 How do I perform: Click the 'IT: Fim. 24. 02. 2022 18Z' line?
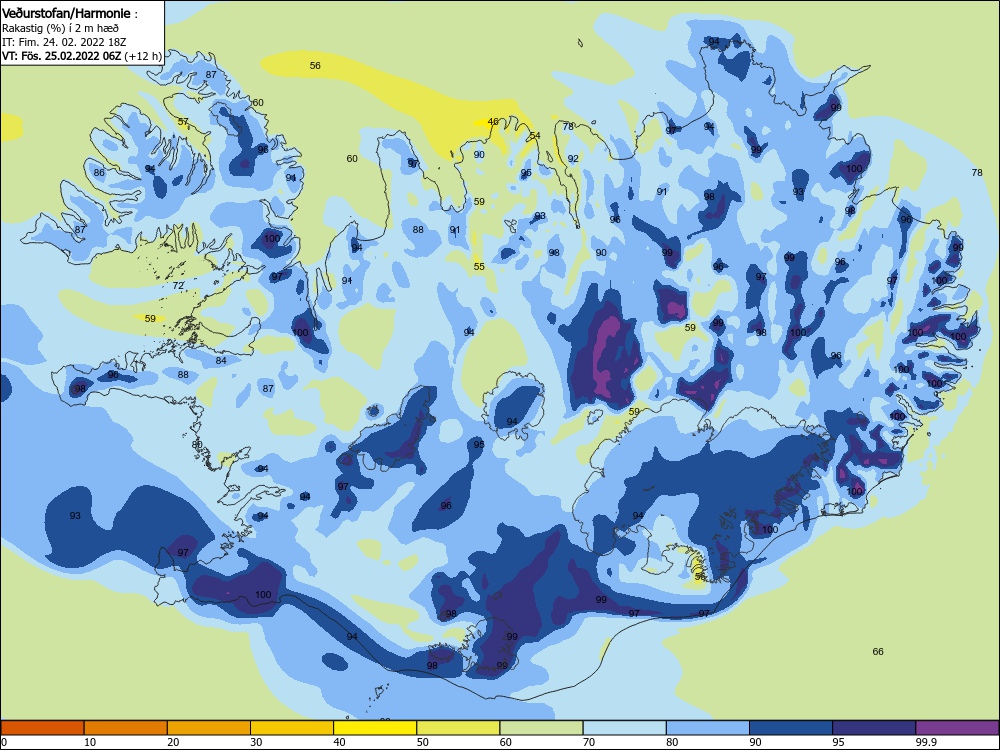coord(64,42)
